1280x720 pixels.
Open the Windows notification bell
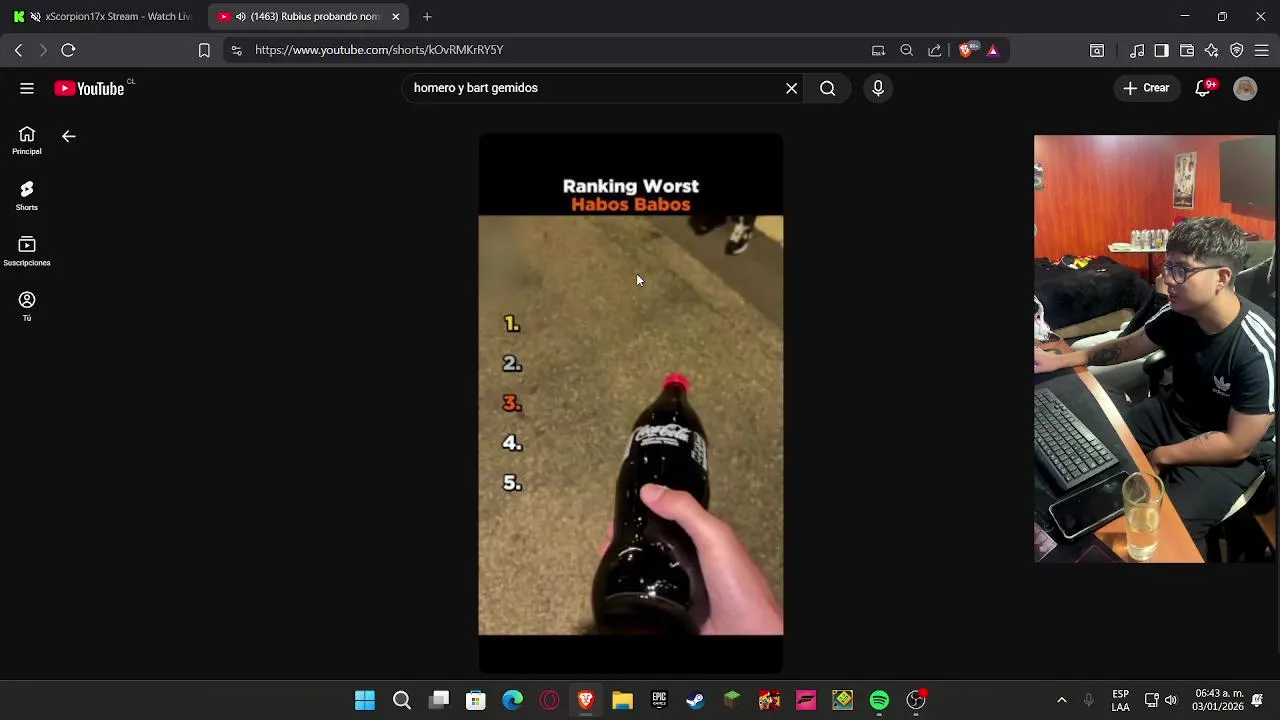(1257, 700)
